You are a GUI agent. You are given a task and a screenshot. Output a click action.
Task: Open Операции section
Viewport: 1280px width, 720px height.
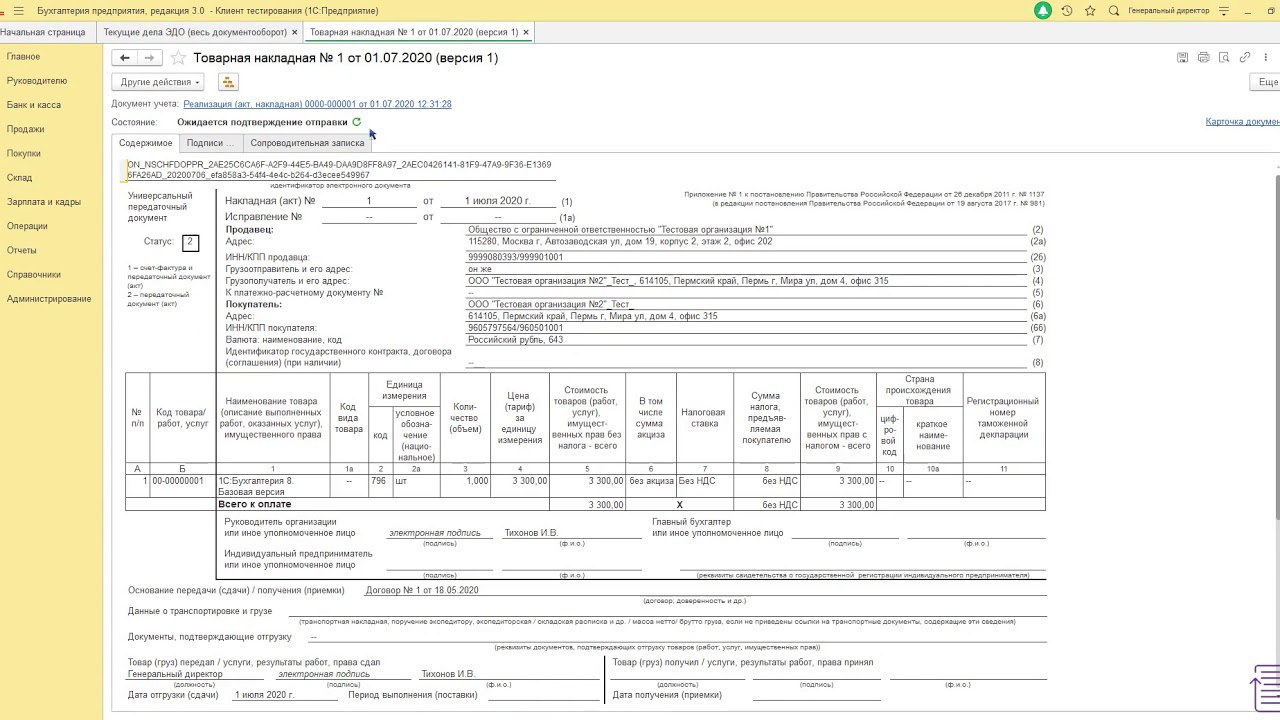tap(27, 226)
